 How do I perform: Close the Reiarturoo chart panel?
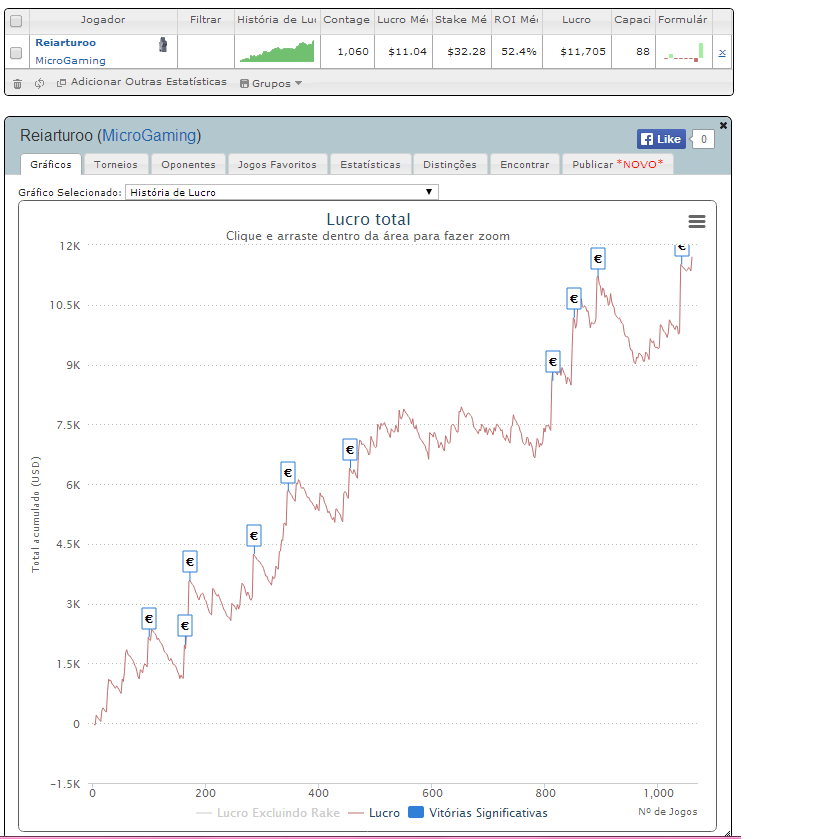pos(723,125)
